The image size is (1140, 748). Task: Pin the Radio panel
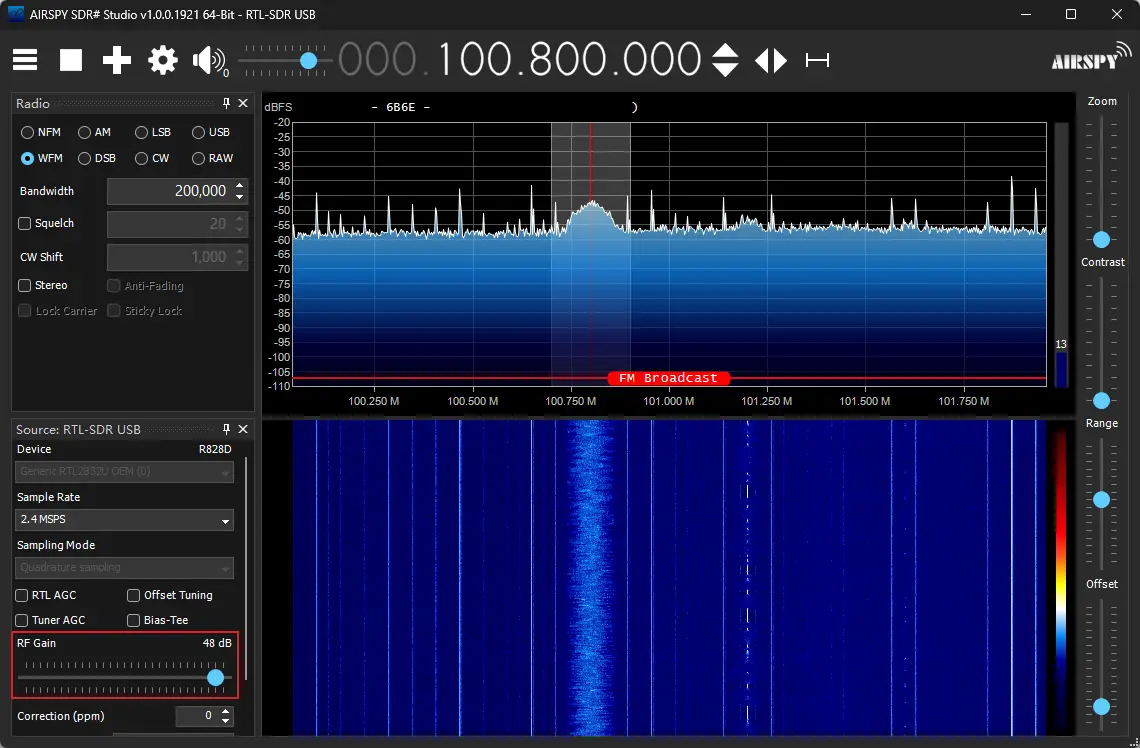click(226, 103)
